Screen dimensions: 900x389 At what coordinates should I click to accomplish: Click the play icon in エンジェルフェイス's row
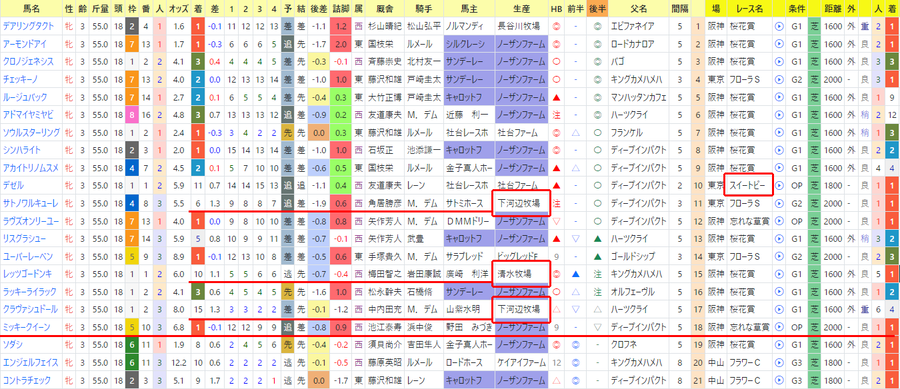779,363
